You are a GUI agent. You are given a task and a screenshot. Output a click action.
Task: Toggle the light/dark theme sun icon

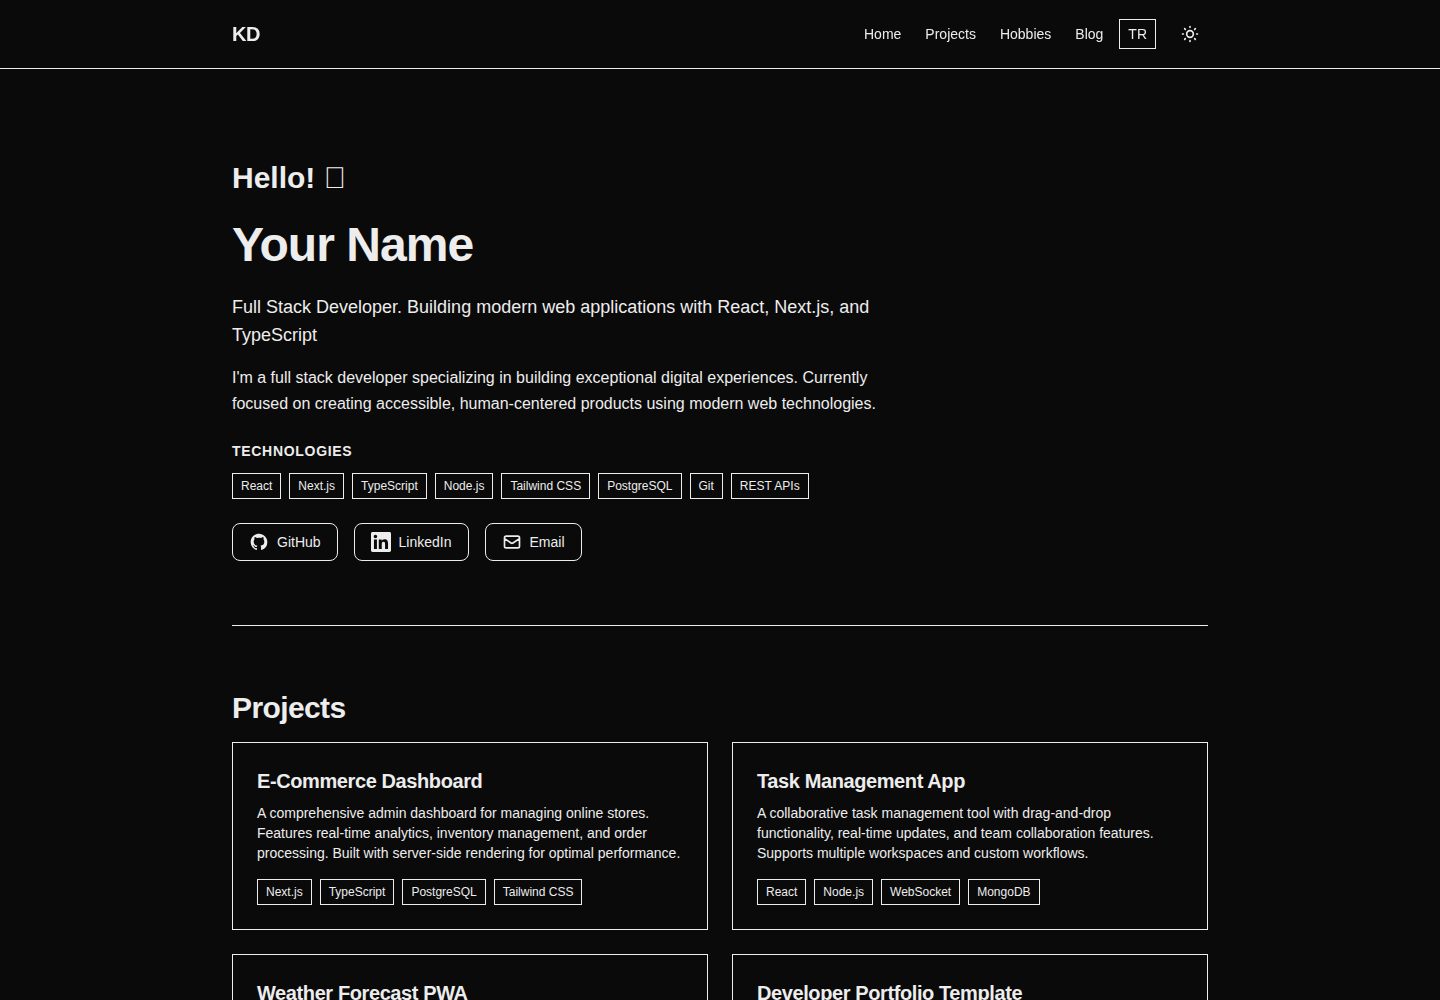(x=1190, y=34)
